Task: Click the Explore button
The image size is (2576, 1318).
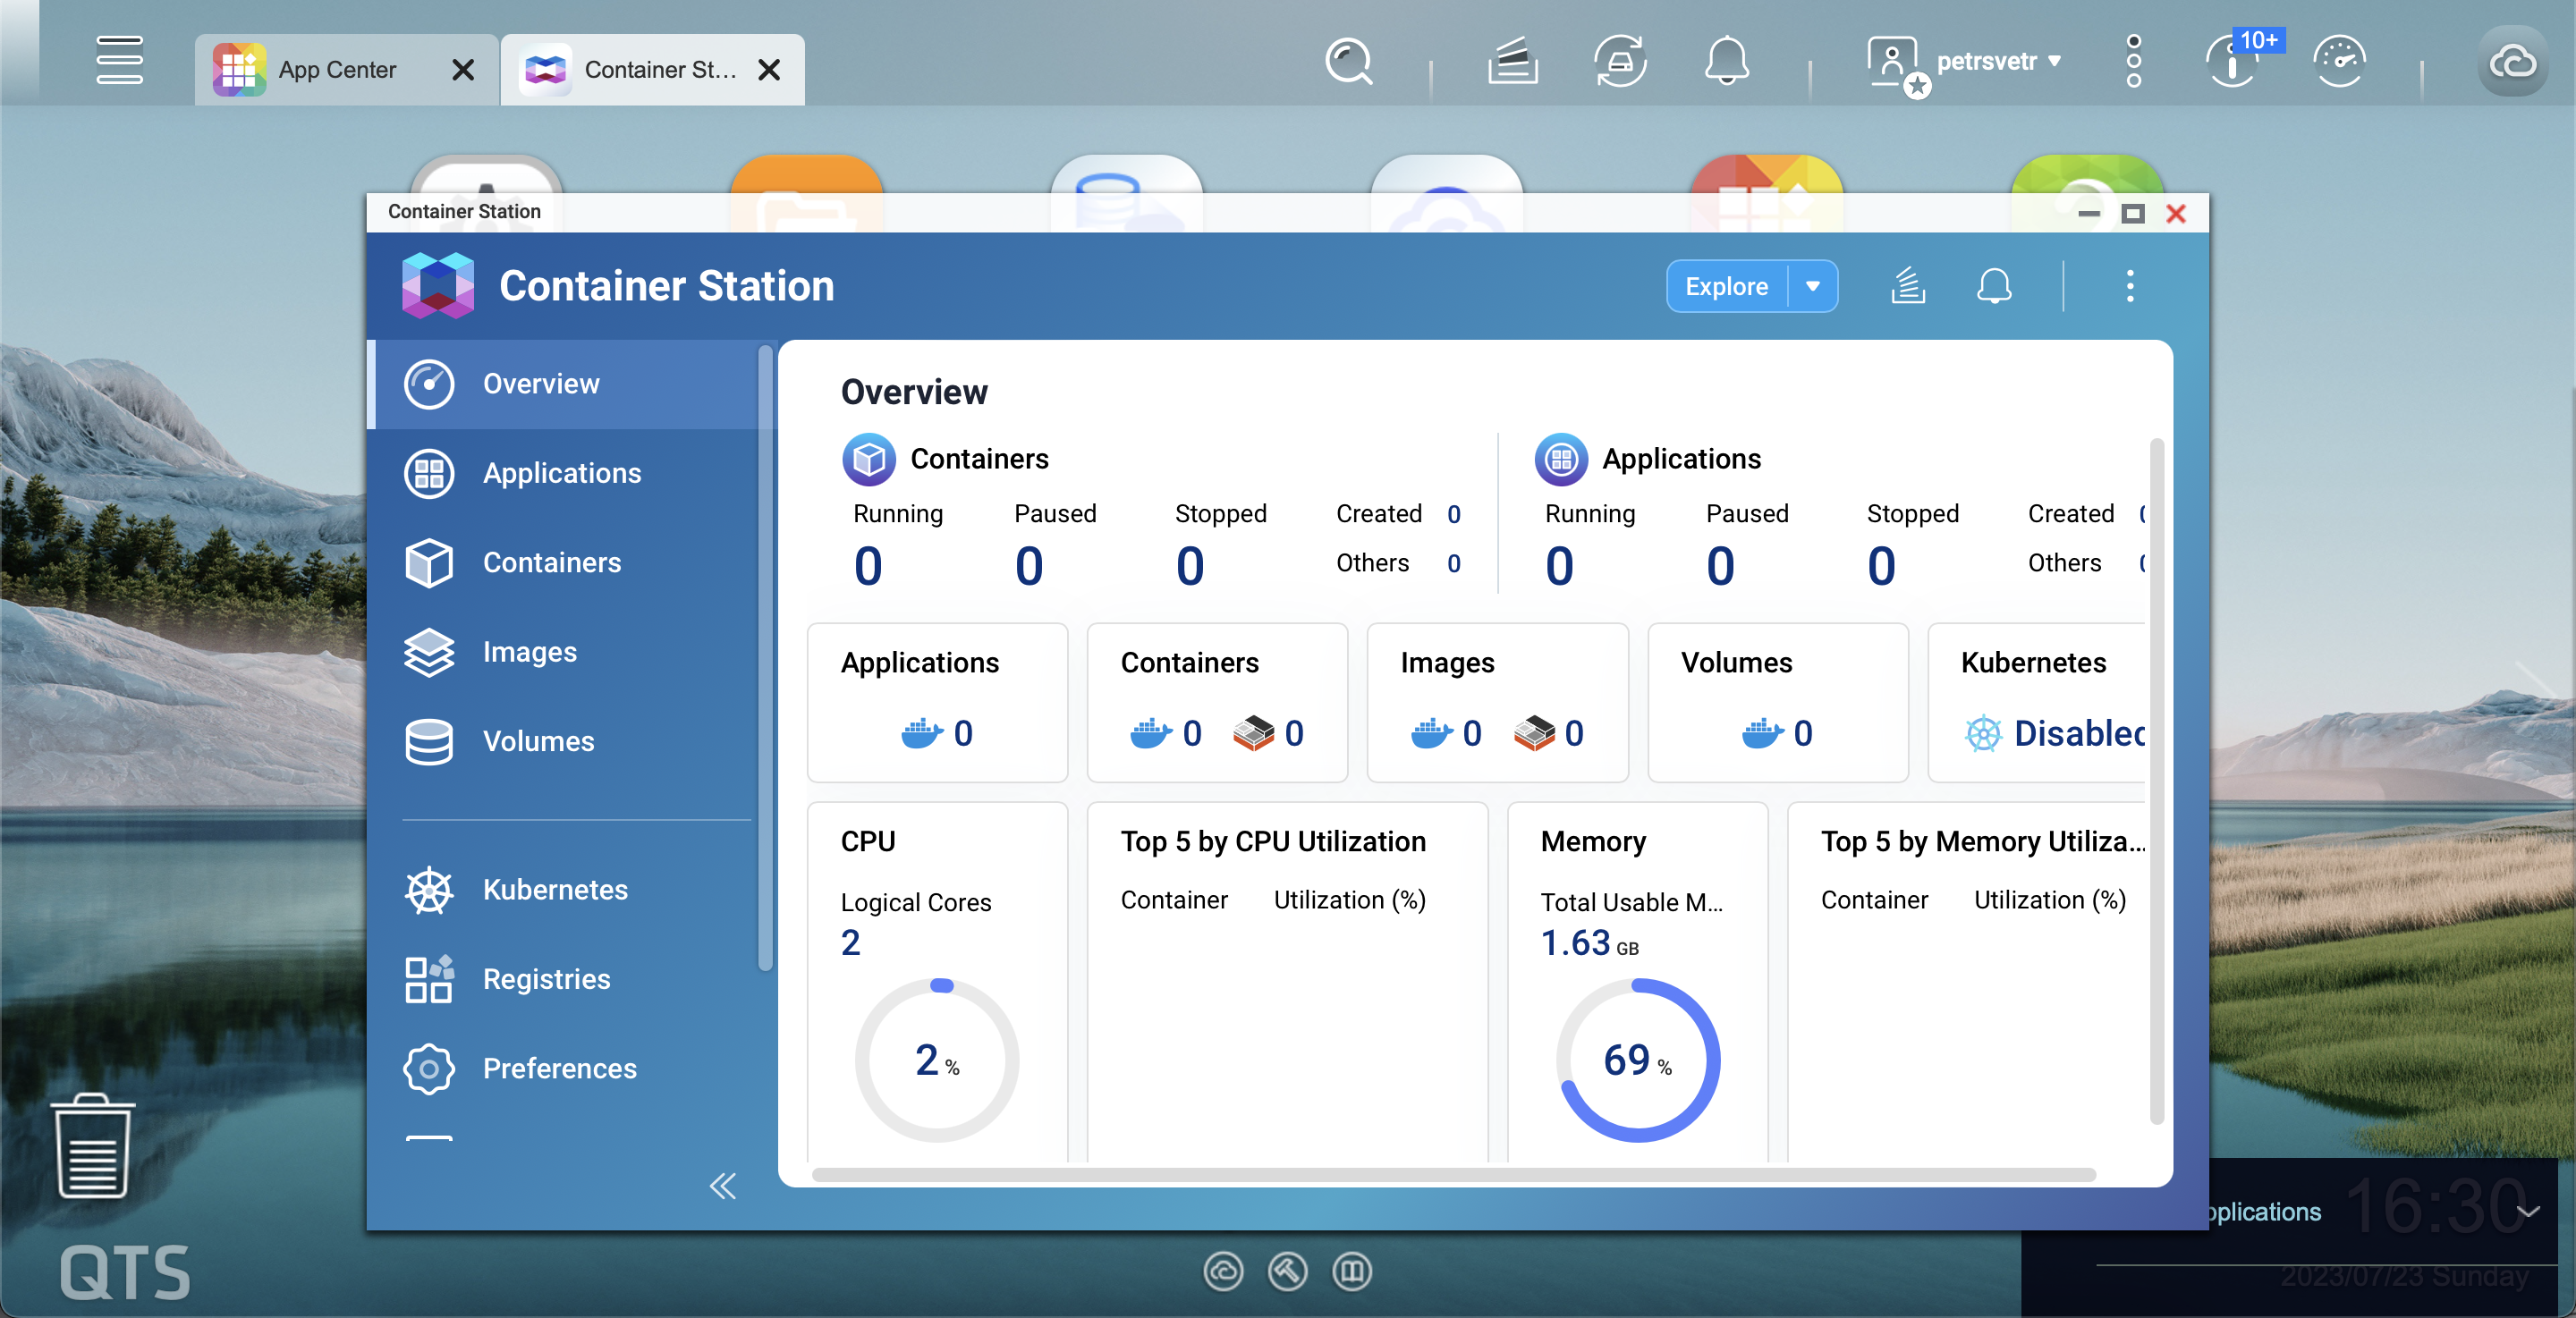Action: point(1726,286)
